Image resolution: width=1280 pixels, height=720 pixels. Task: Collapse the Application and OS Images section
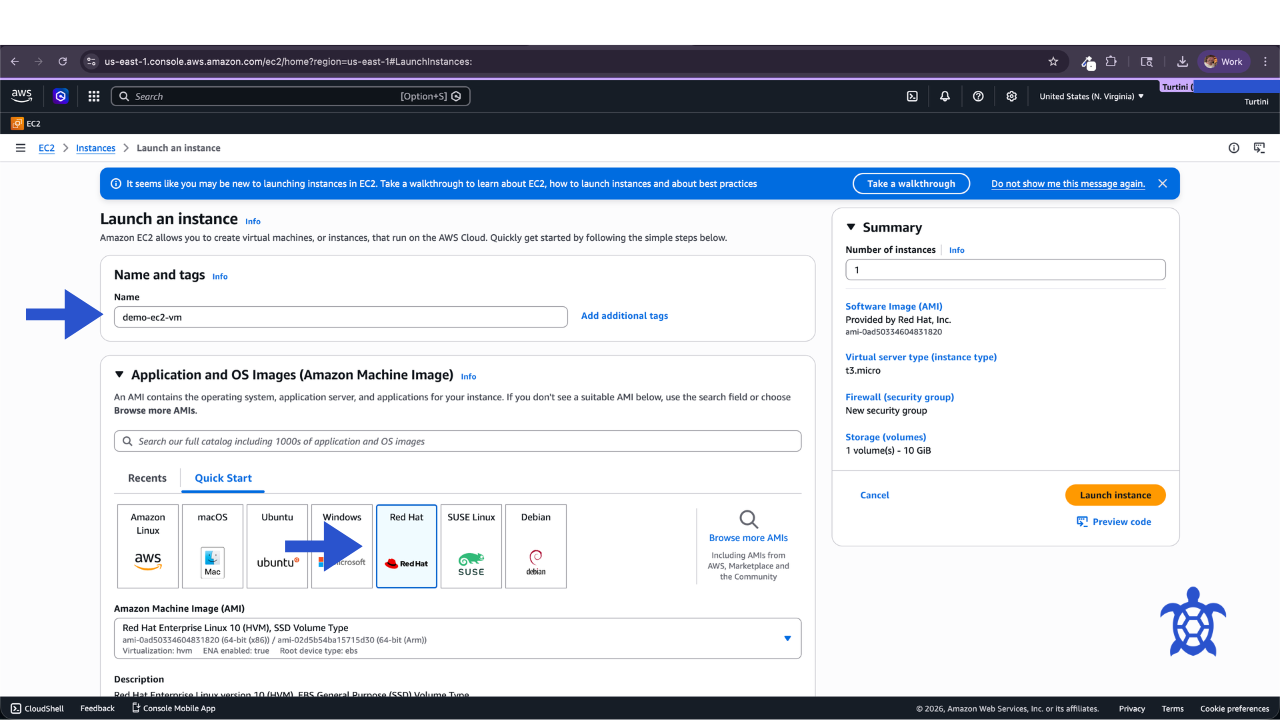click(x=120, y=375)
